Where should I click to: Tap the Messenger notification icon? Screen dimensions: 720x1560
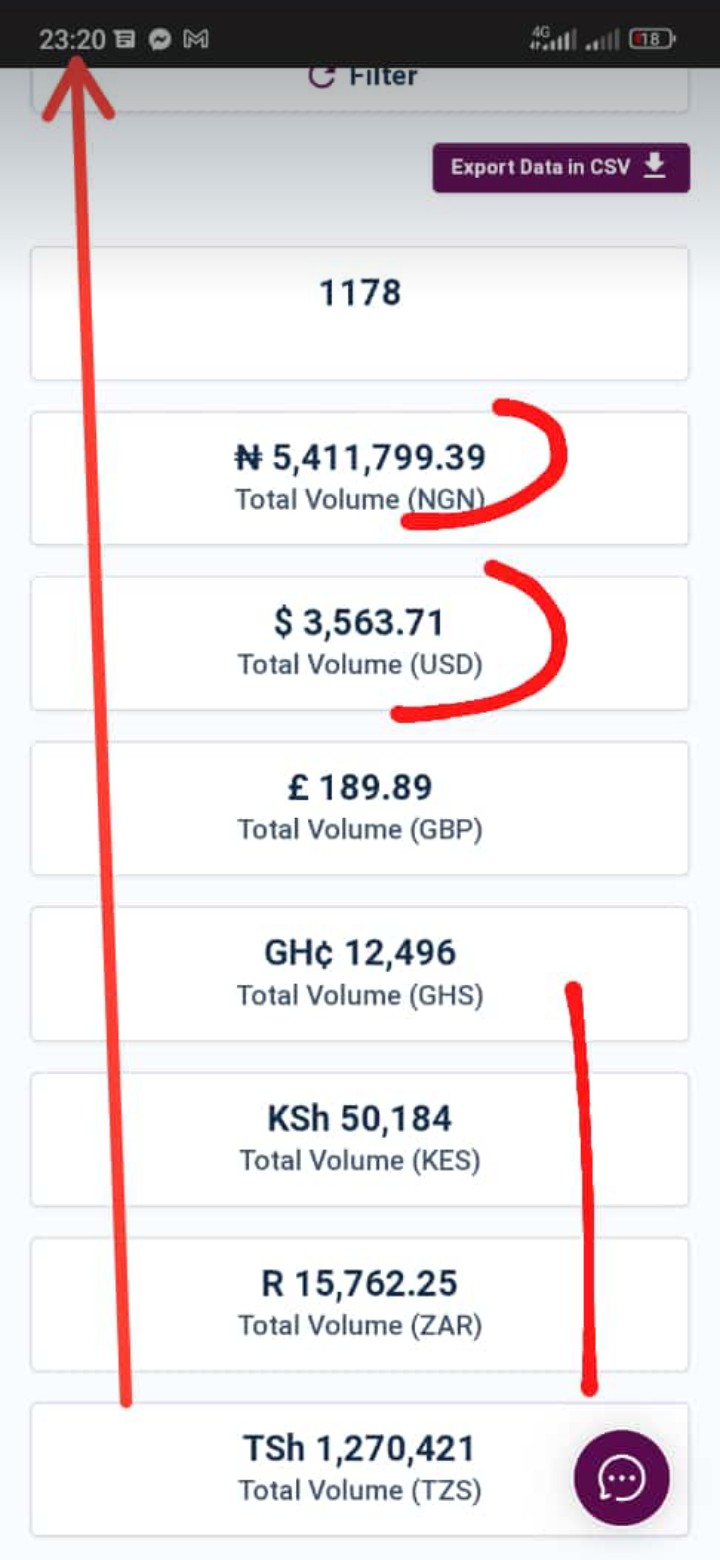coord(160,39)
